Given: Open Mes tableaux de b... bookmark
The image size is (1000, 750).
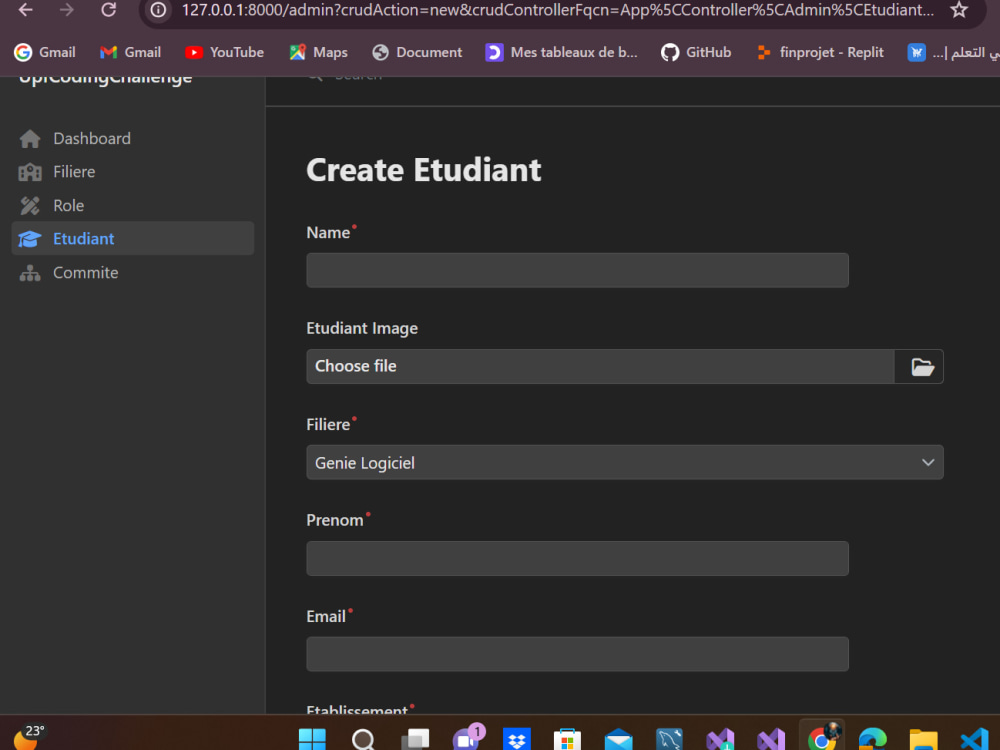Looking at the screenshot, I should 561,52.
